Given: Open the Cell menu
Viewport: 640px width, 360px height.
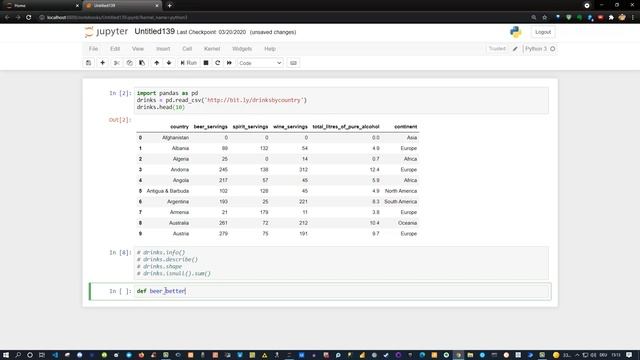Looking at the screenshot, I should tap(187, 49).
